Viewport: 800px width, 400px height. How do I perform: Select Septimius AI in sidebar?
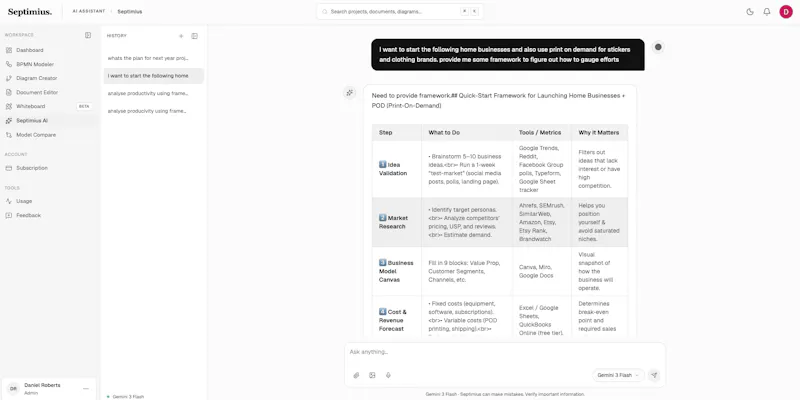32,120
